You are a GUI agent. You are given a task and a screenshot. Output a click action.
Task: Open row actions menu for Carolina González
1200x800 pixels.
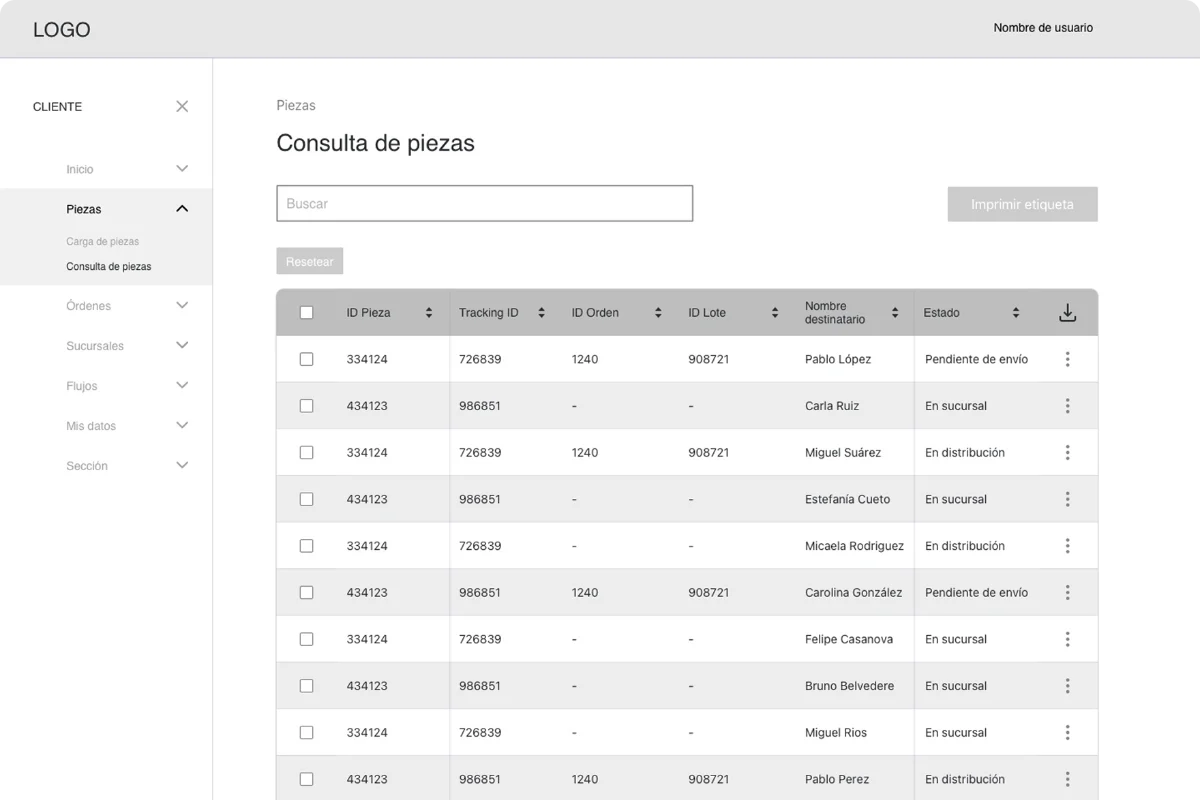point(1067,592)
